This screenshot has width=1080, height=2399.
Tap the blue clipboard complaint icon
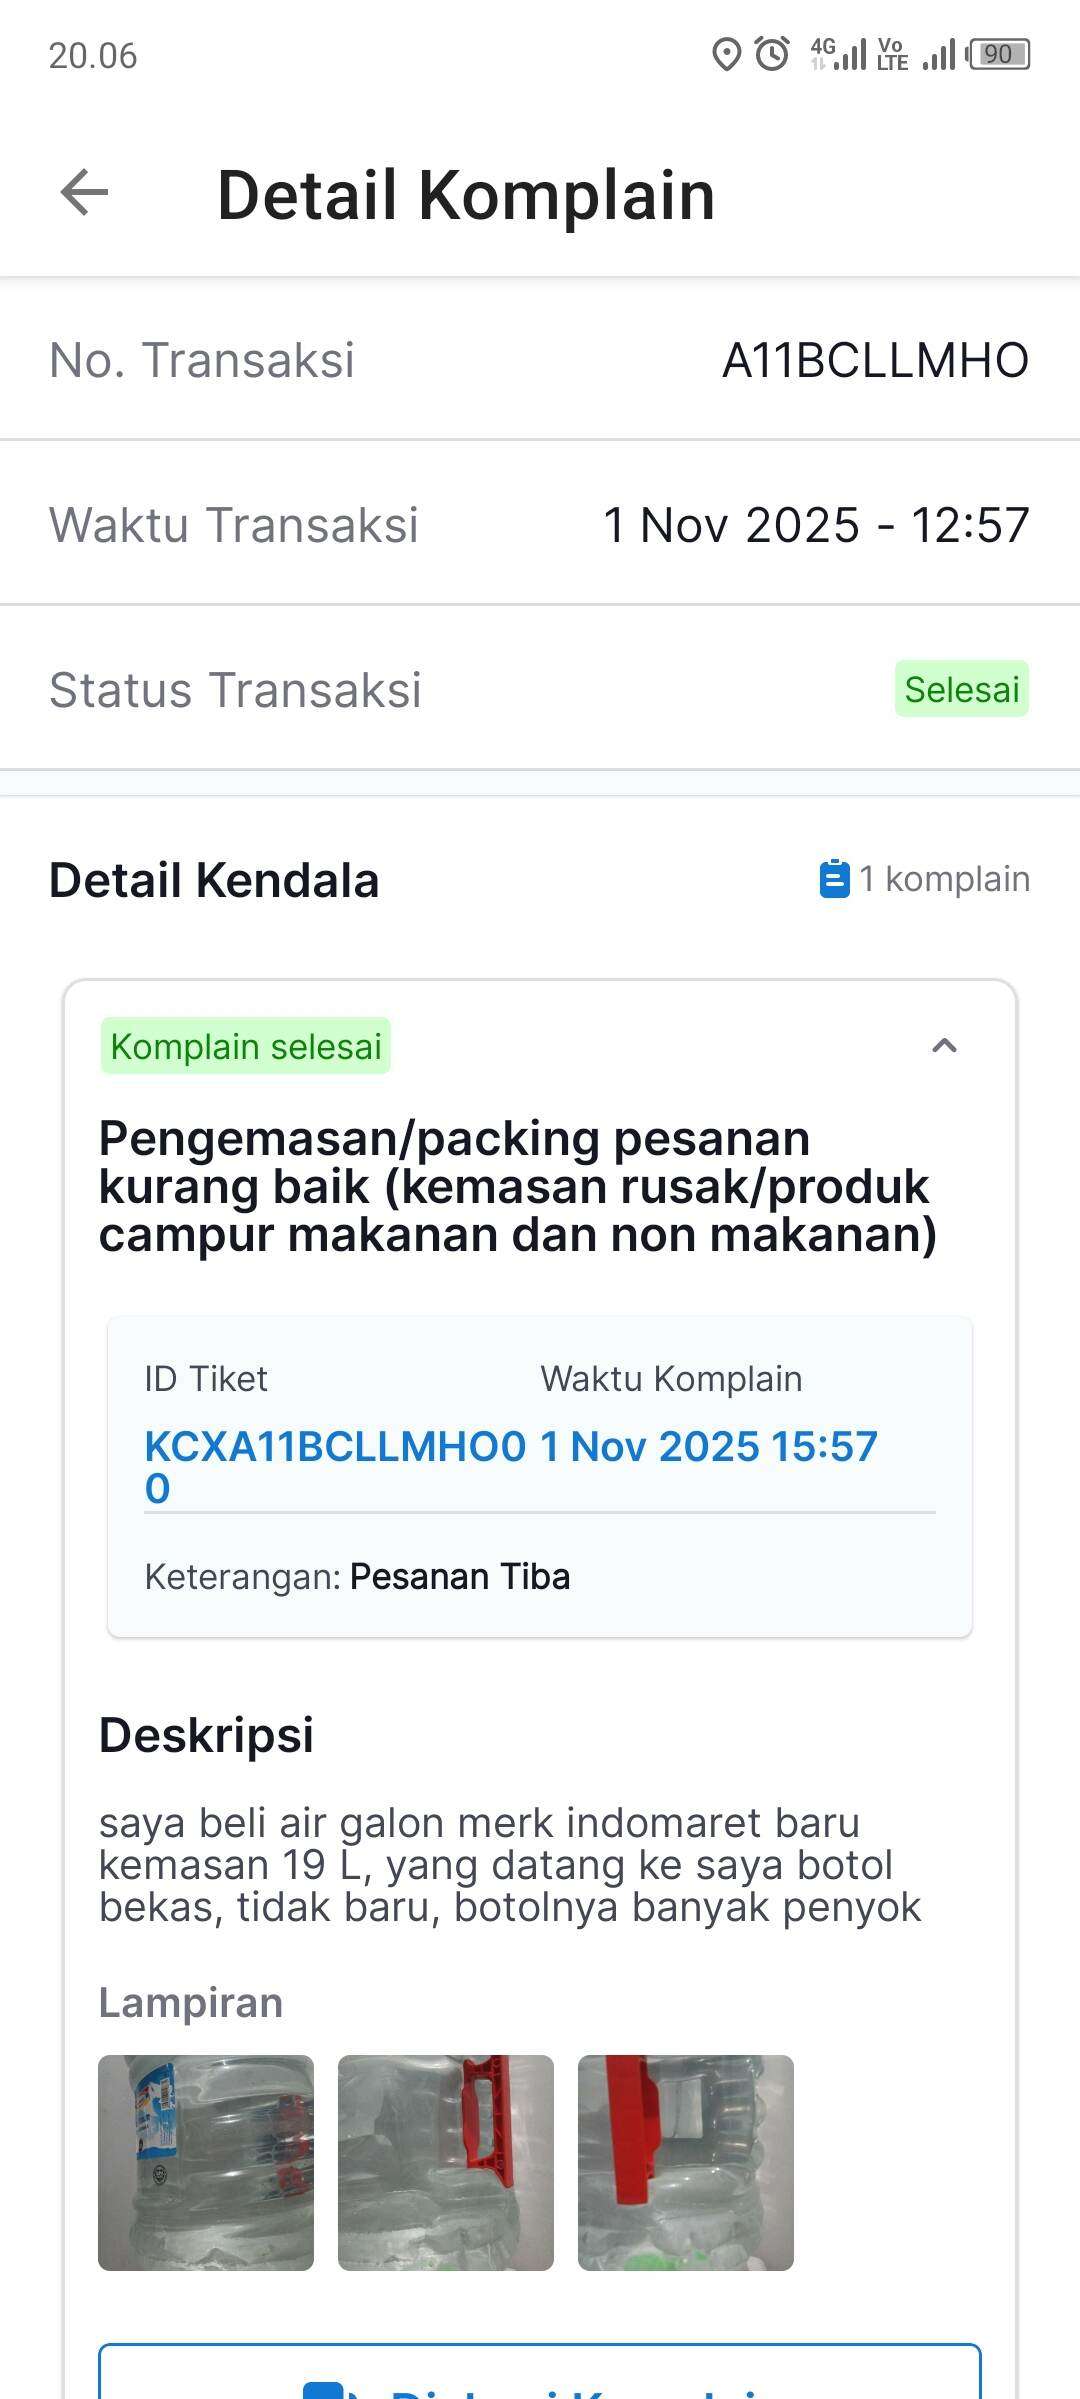(834, 879)
